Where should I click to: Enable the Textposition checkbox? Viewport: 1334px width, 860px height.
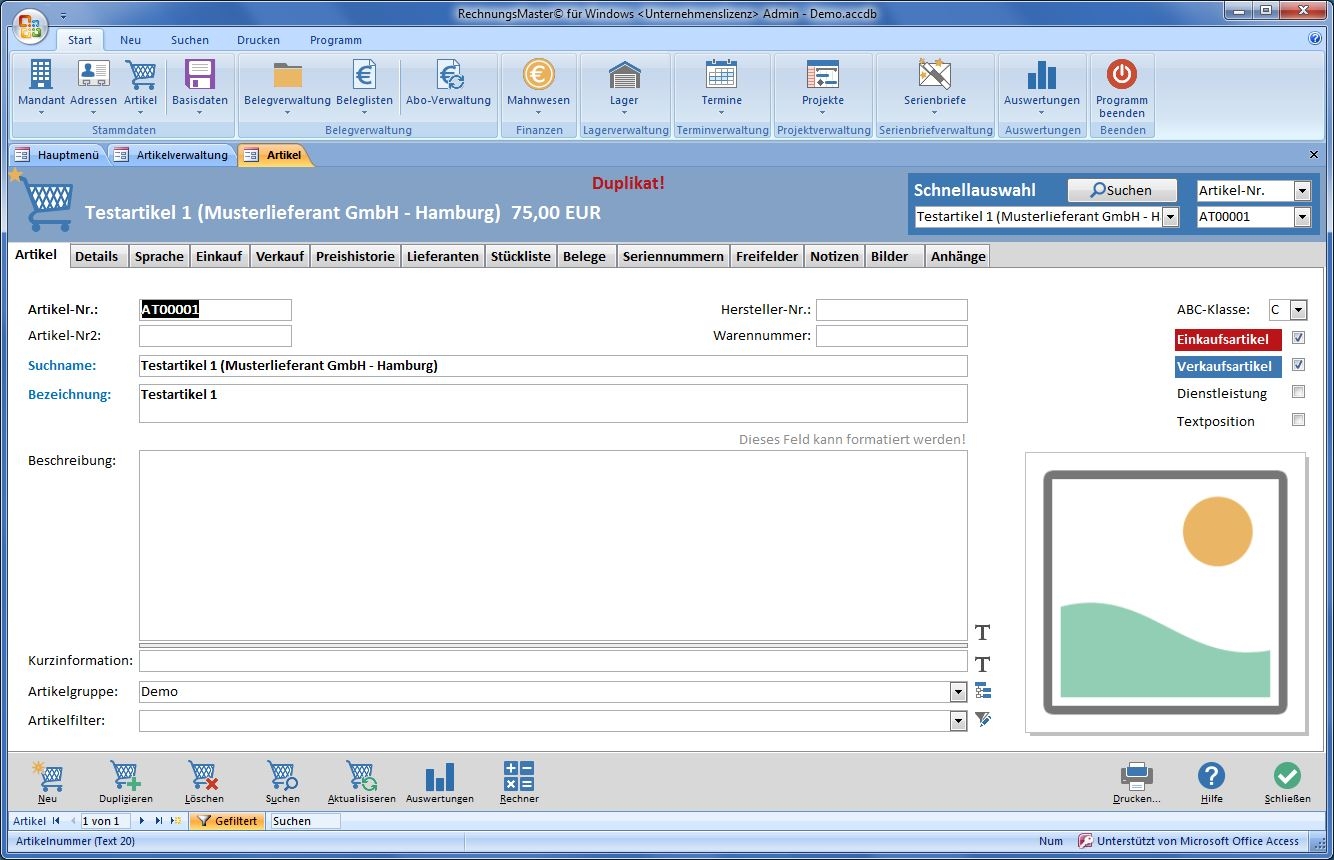click(1298, 420)
